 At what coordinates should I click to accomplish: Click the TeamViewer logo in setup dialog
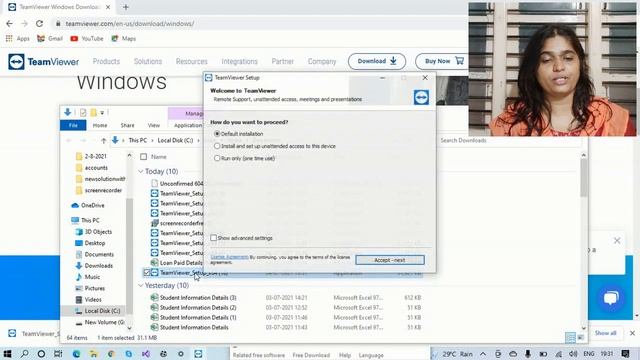421,98
